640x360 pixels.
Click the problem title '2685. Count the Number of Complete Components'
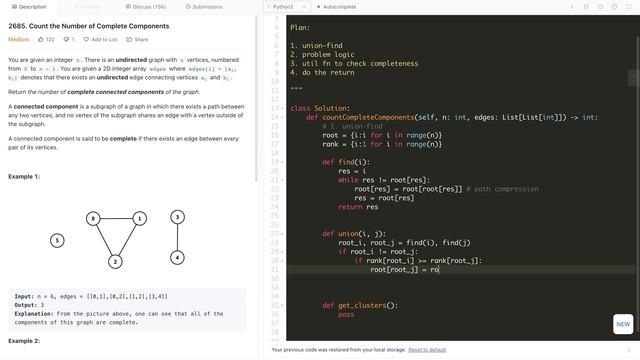coord(89,26)
